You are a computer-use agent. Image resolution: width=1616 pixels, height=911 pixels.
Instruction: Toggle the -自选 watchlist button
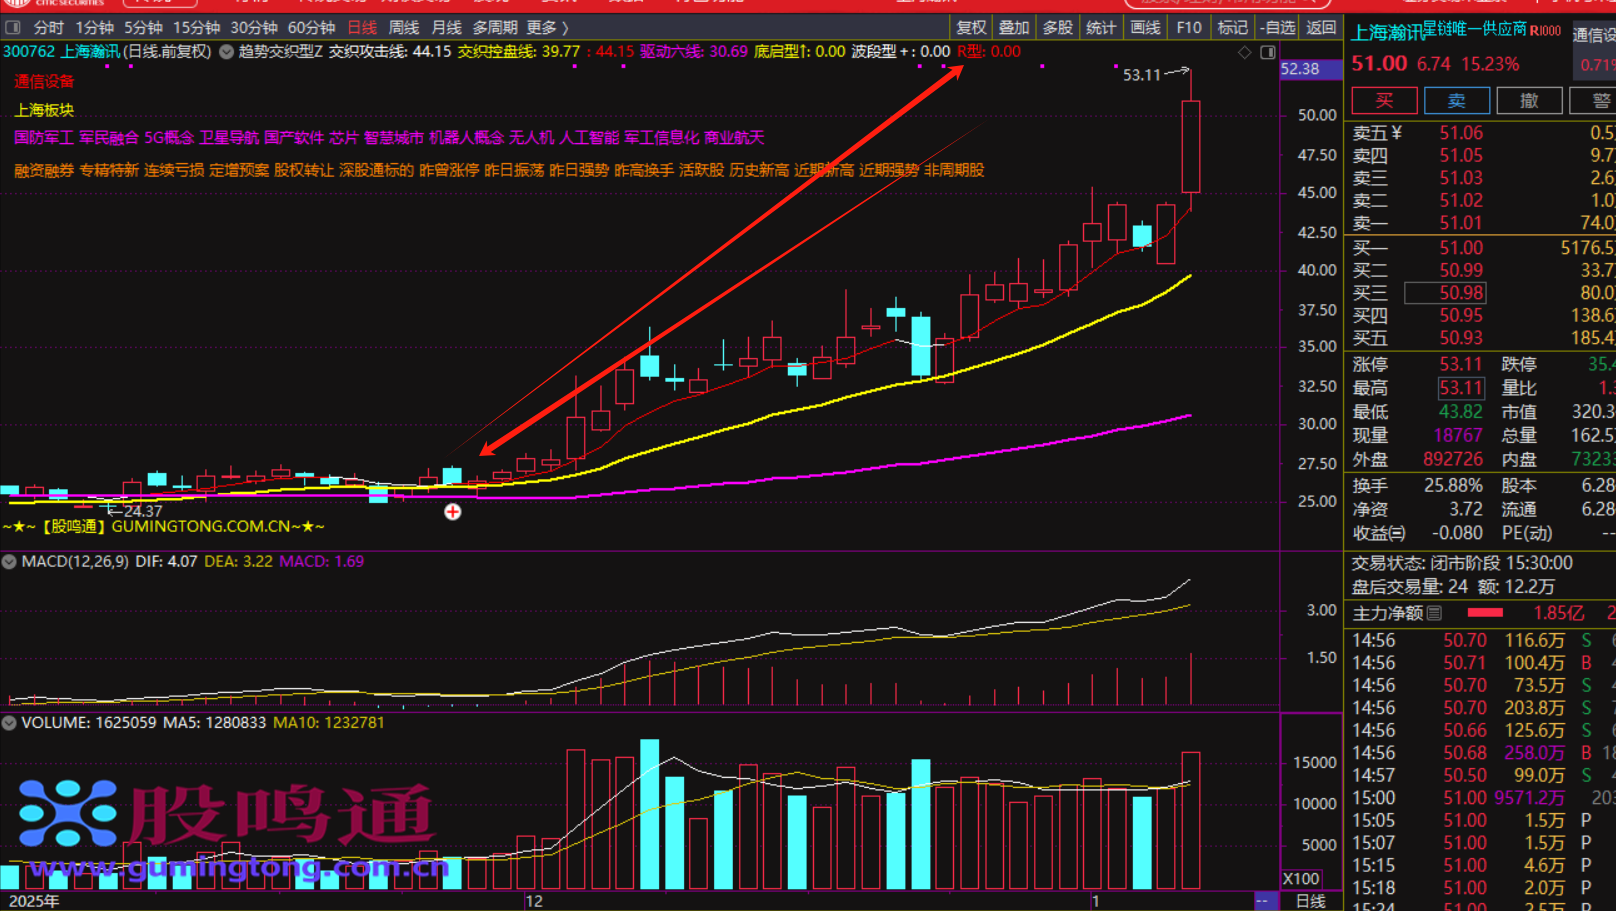[x=1277, y=27]
